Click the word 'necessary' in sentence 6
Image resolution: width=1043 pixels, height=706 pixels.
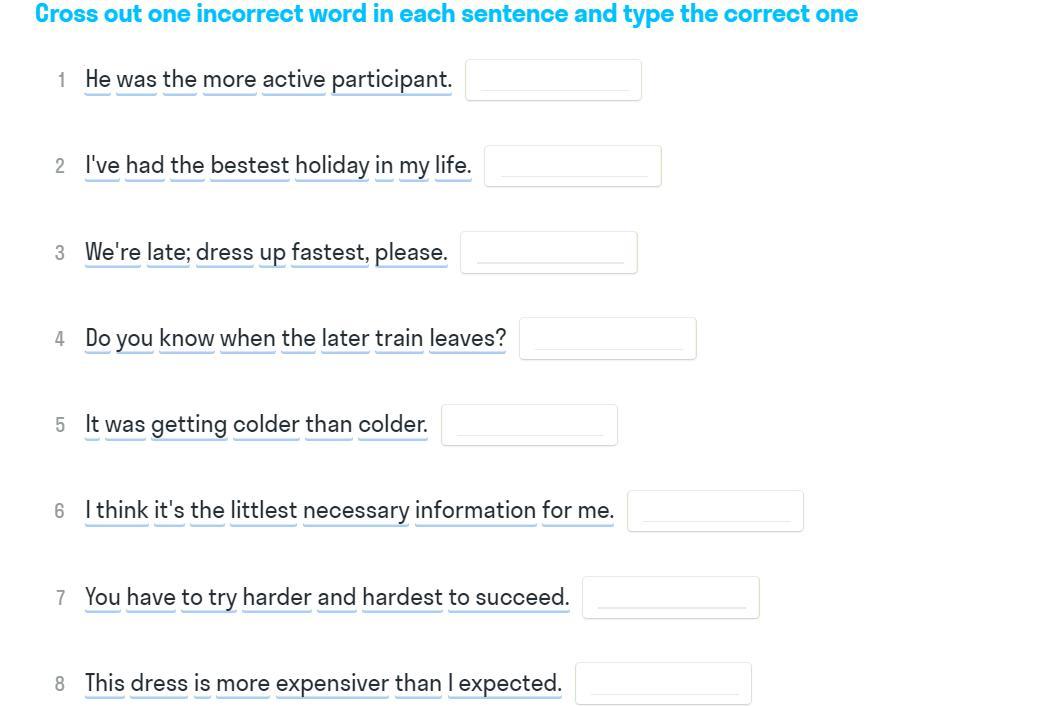[356, 510]
